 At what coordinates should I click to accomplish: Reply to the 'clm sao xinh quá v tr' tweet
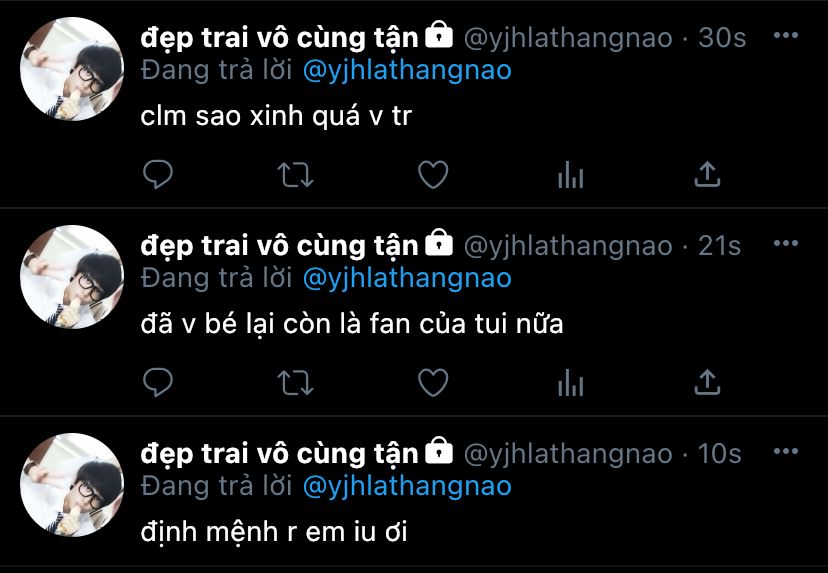coord(158,174)
